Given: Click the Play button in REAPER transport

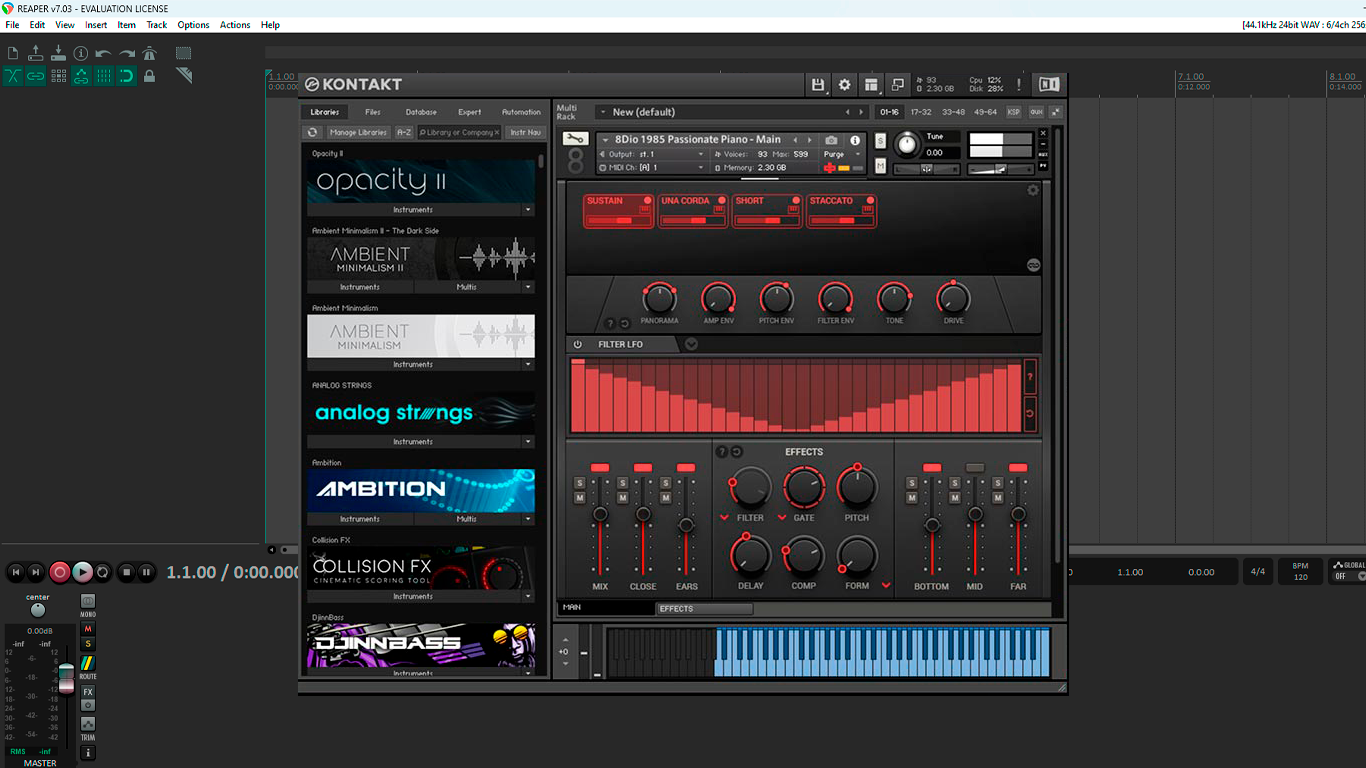Looking at the screenshot, I should coord(82,572).
